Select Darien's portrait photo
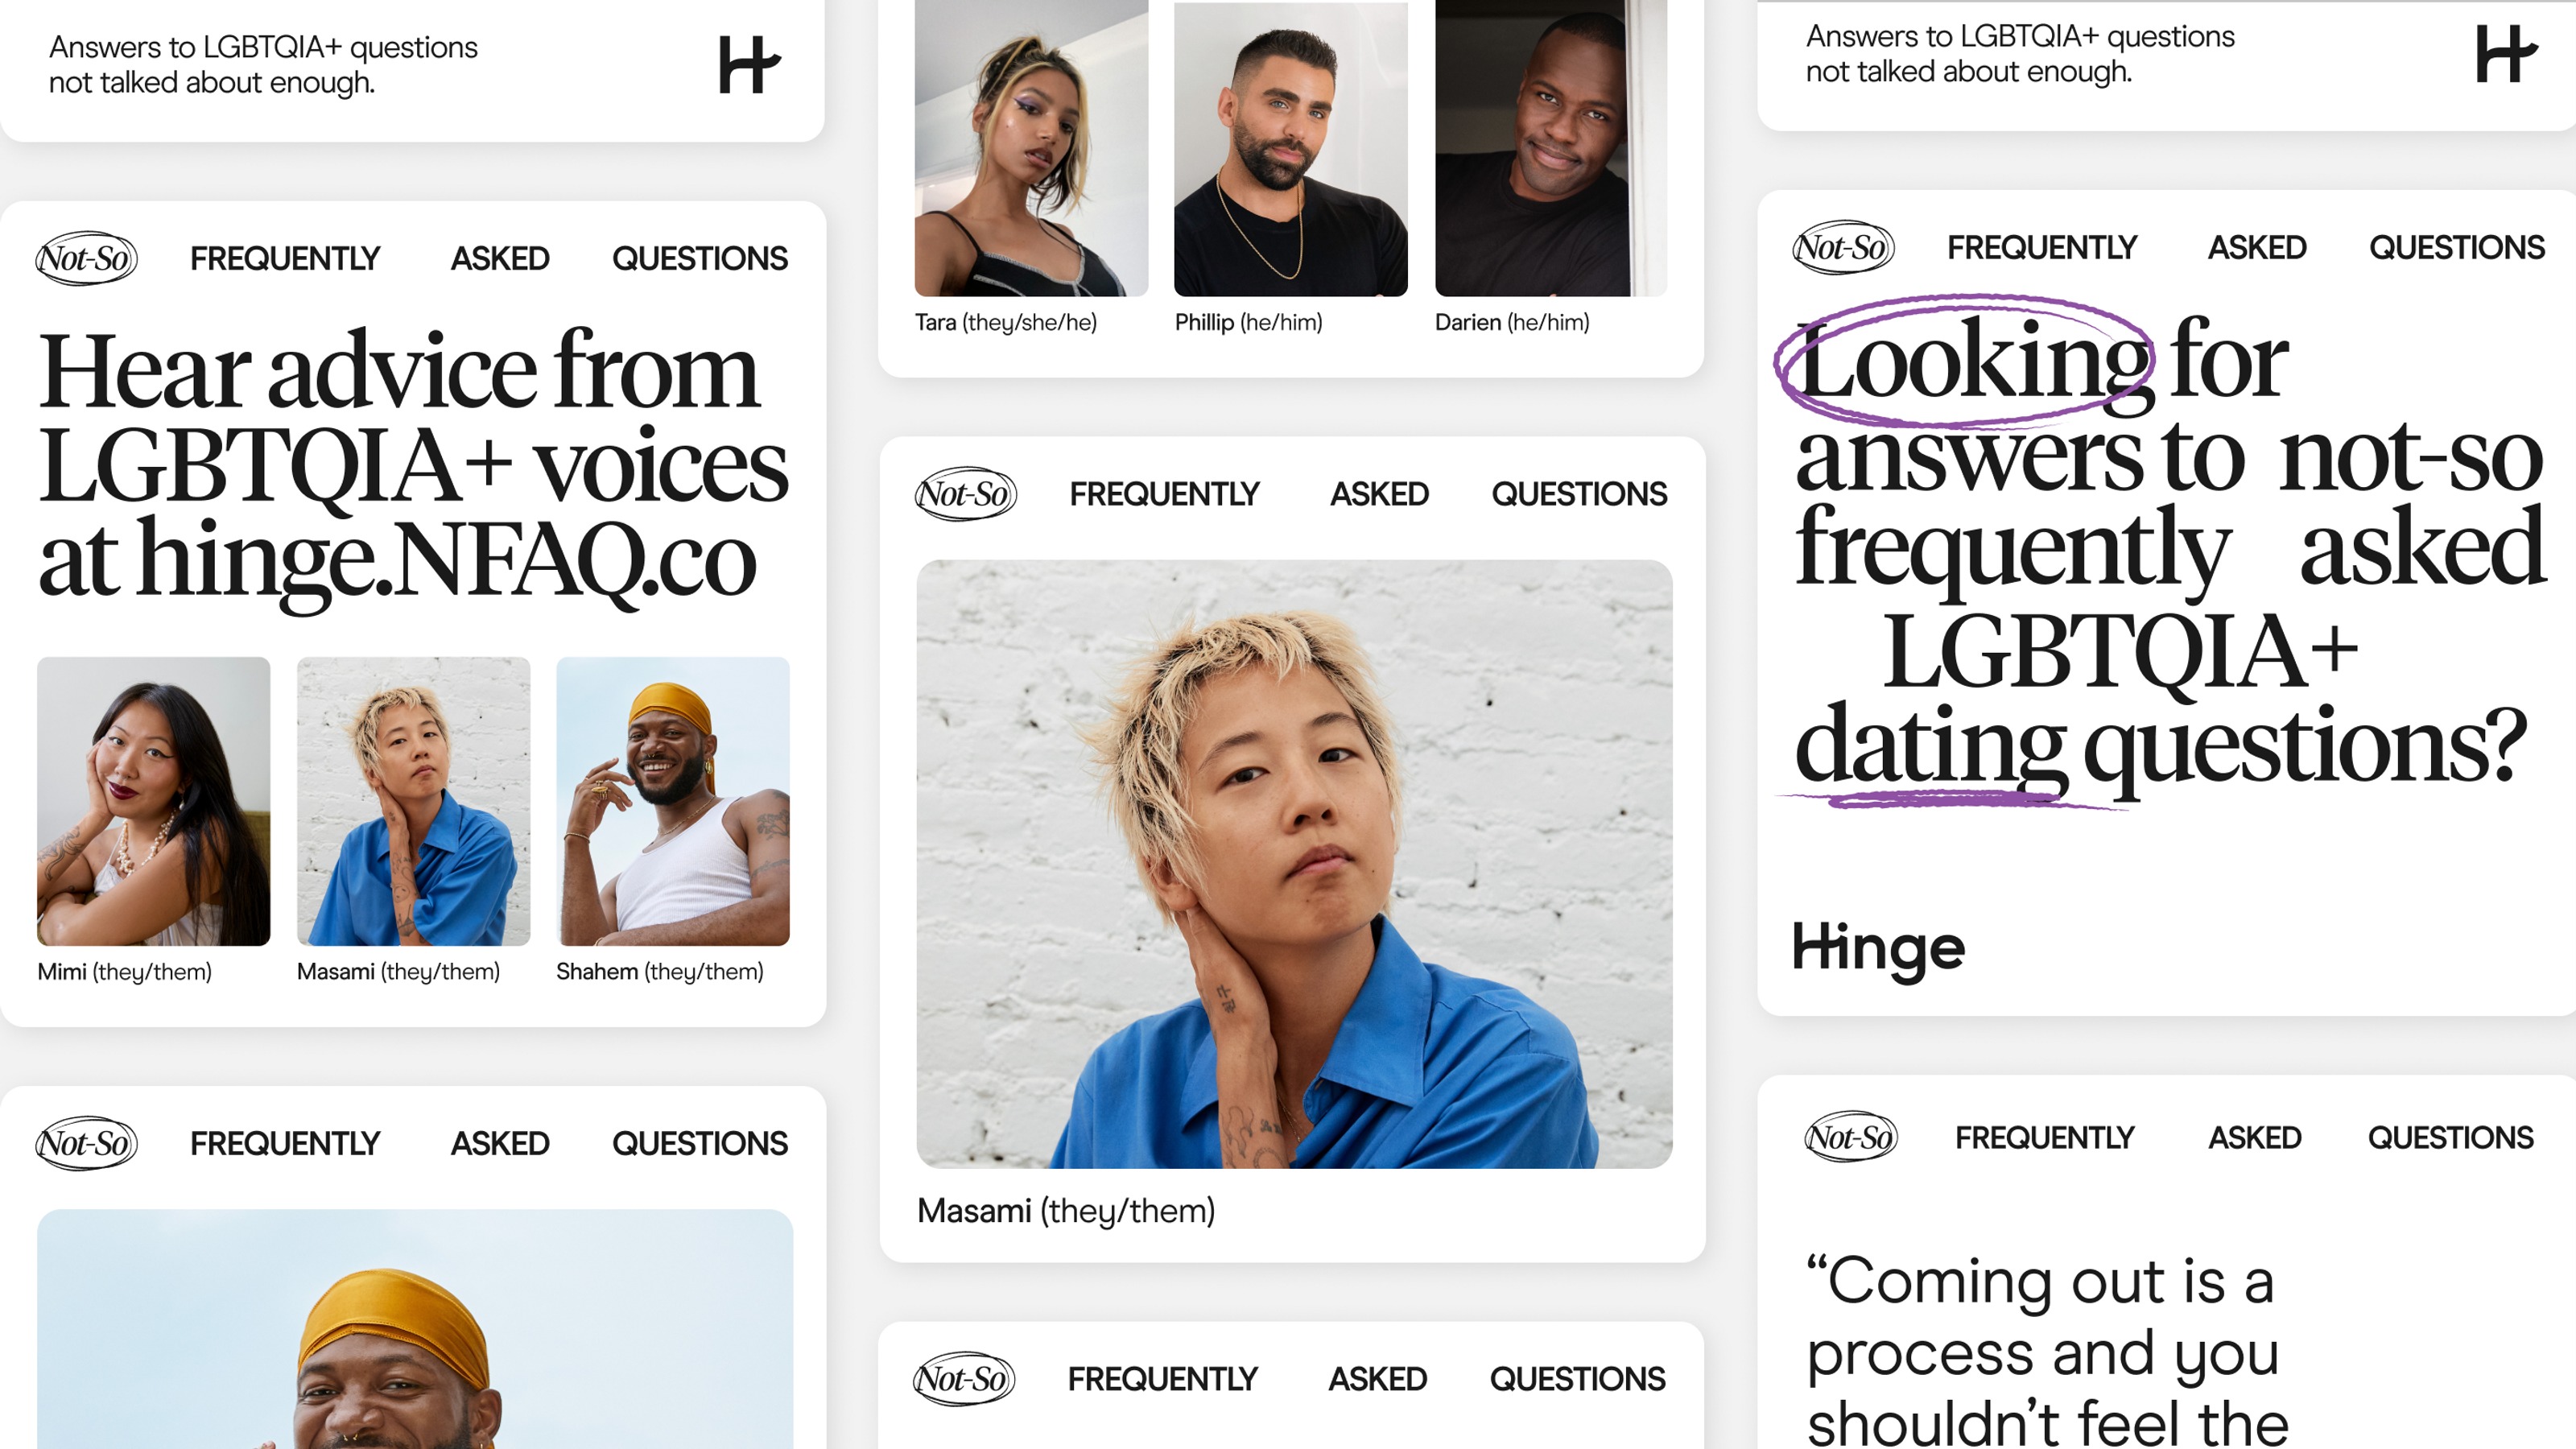Image resolution: width=2576 pixels, height=1449 pixels. click(x=1551, y=148)
